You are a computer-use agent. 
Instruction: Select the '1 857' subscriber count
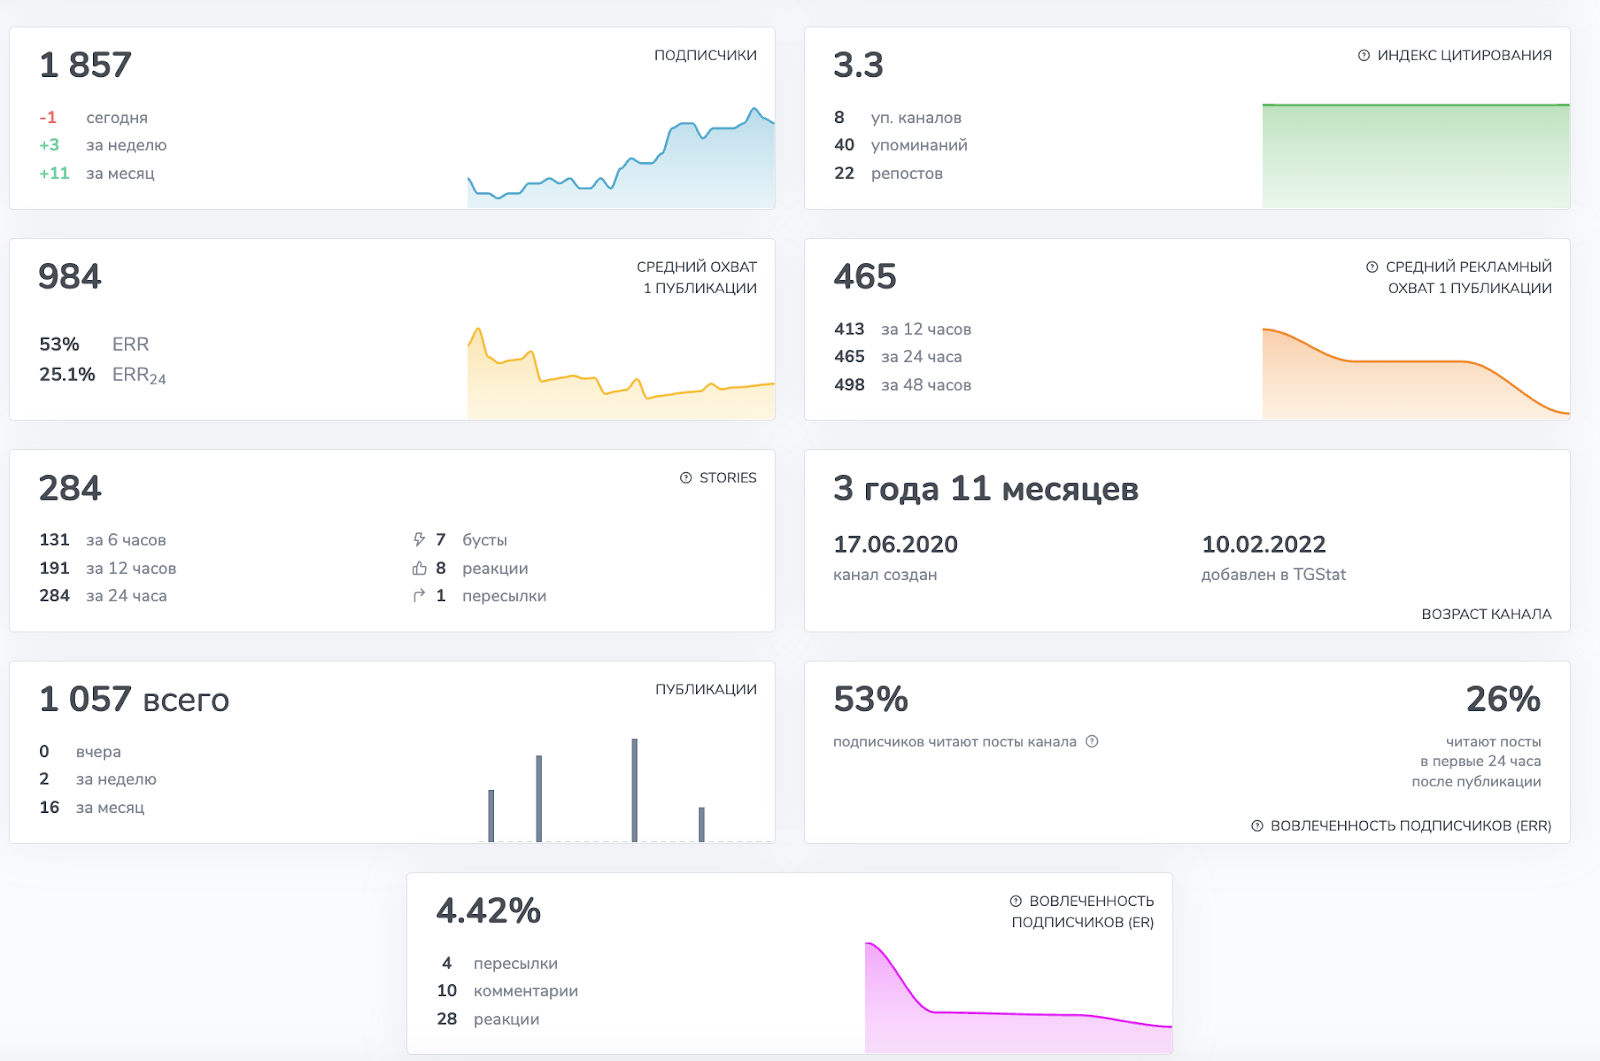coord(85,65)
